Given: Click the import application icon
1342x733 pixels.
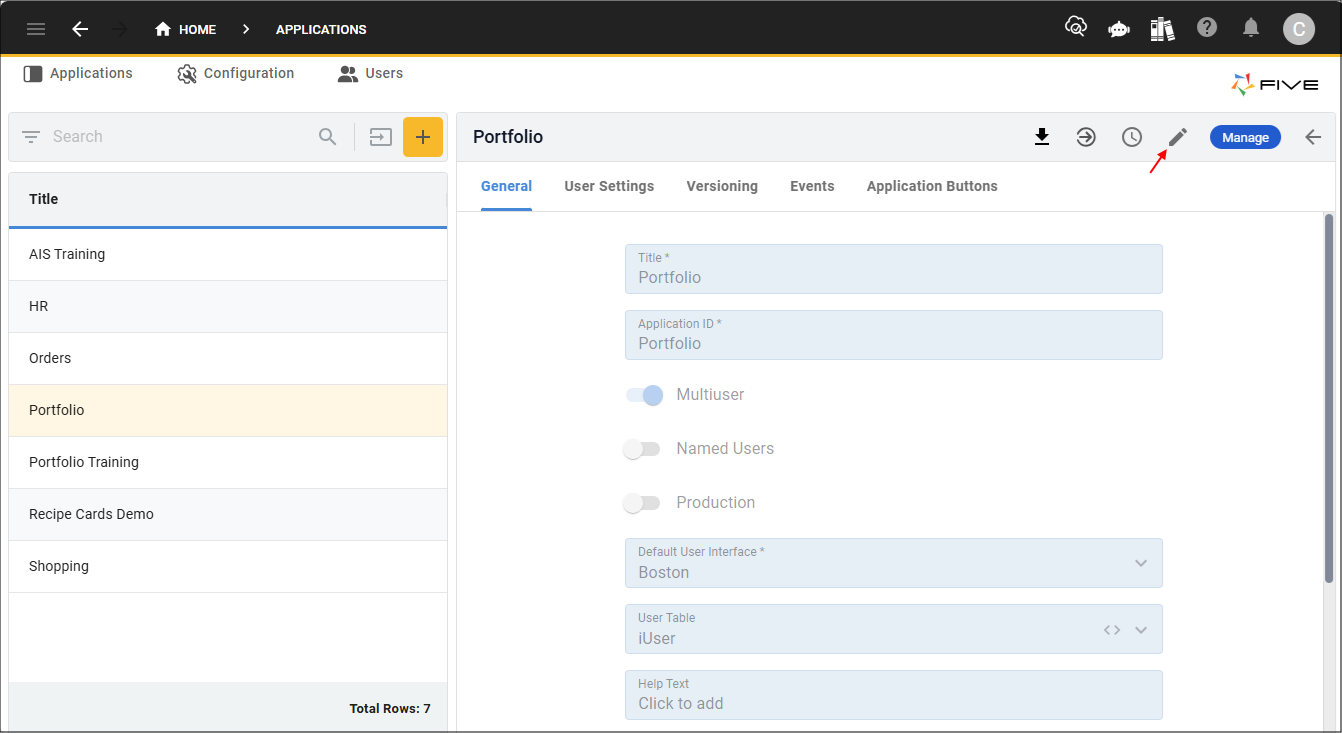Looking at the screenshot, I should [380, 137].
